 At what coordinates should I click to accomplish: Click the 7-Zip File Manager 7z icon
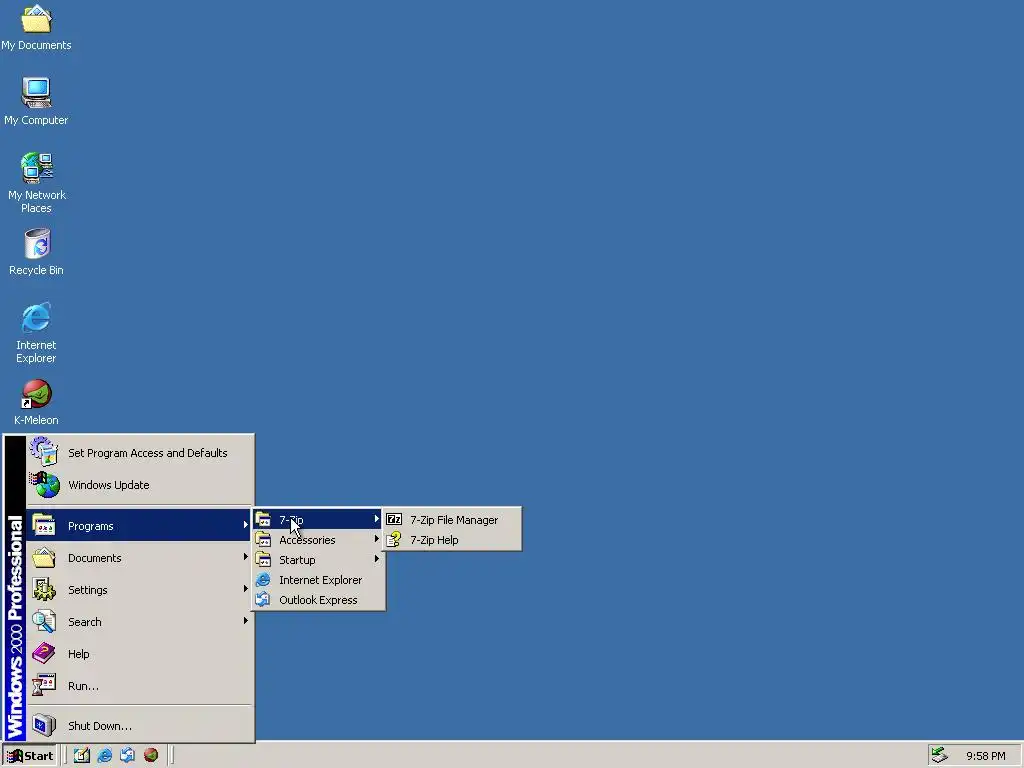[394, 519]
